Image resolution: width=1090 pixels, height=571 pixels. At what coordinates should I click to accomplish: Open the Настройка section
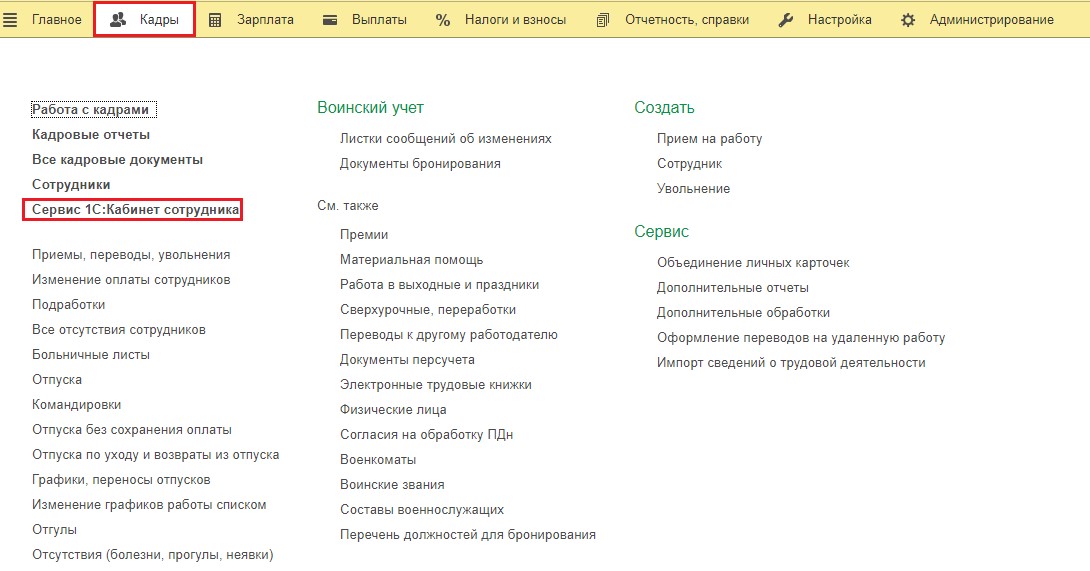pyautogui.click(x=839, y=20)
